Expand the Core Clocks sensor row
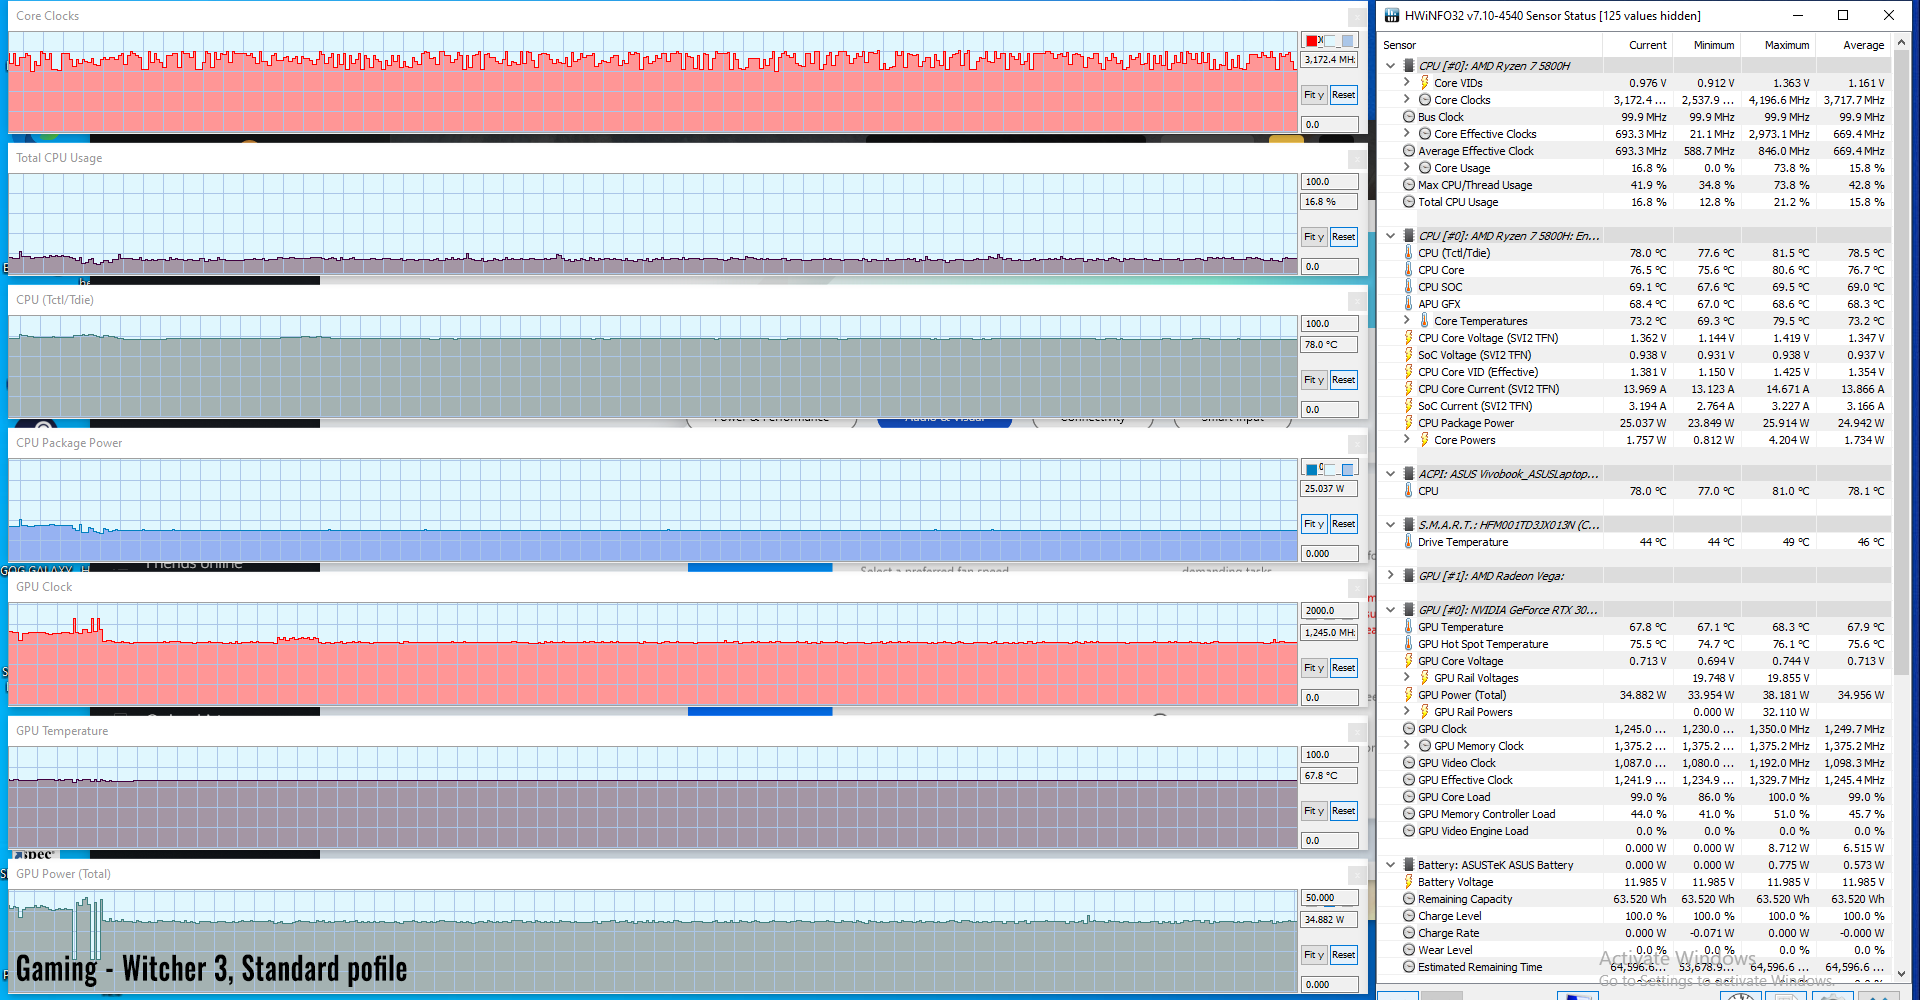Screen dimensions: 1920x1000 [x=1407, y=100]
